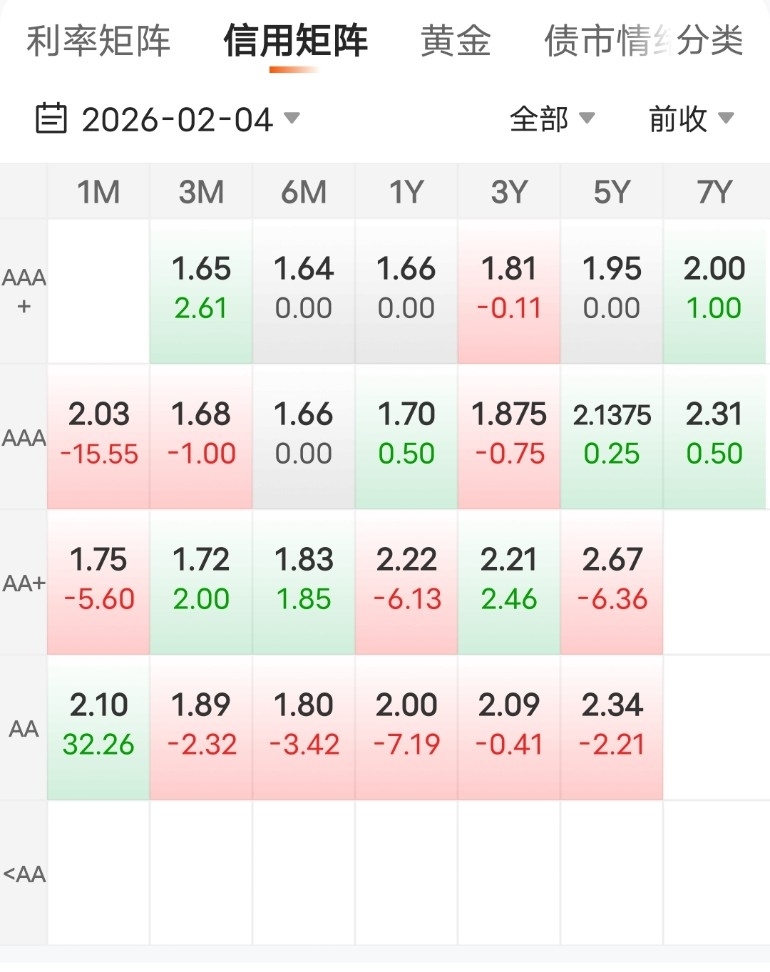Open the AAA+ 3M cell showing 1.65

click(201, 290)
